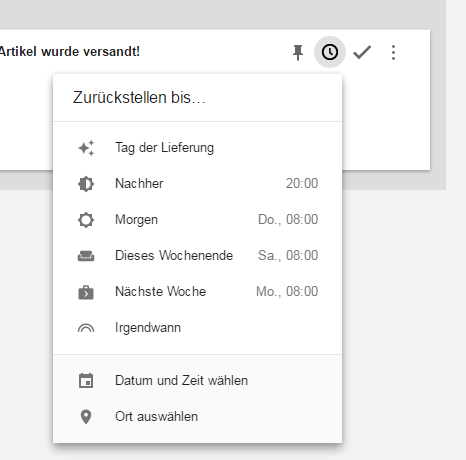466x460 pixels.
Task: Click the 'Sa., 08:00' weekend time
Action: tap(288, 255)
